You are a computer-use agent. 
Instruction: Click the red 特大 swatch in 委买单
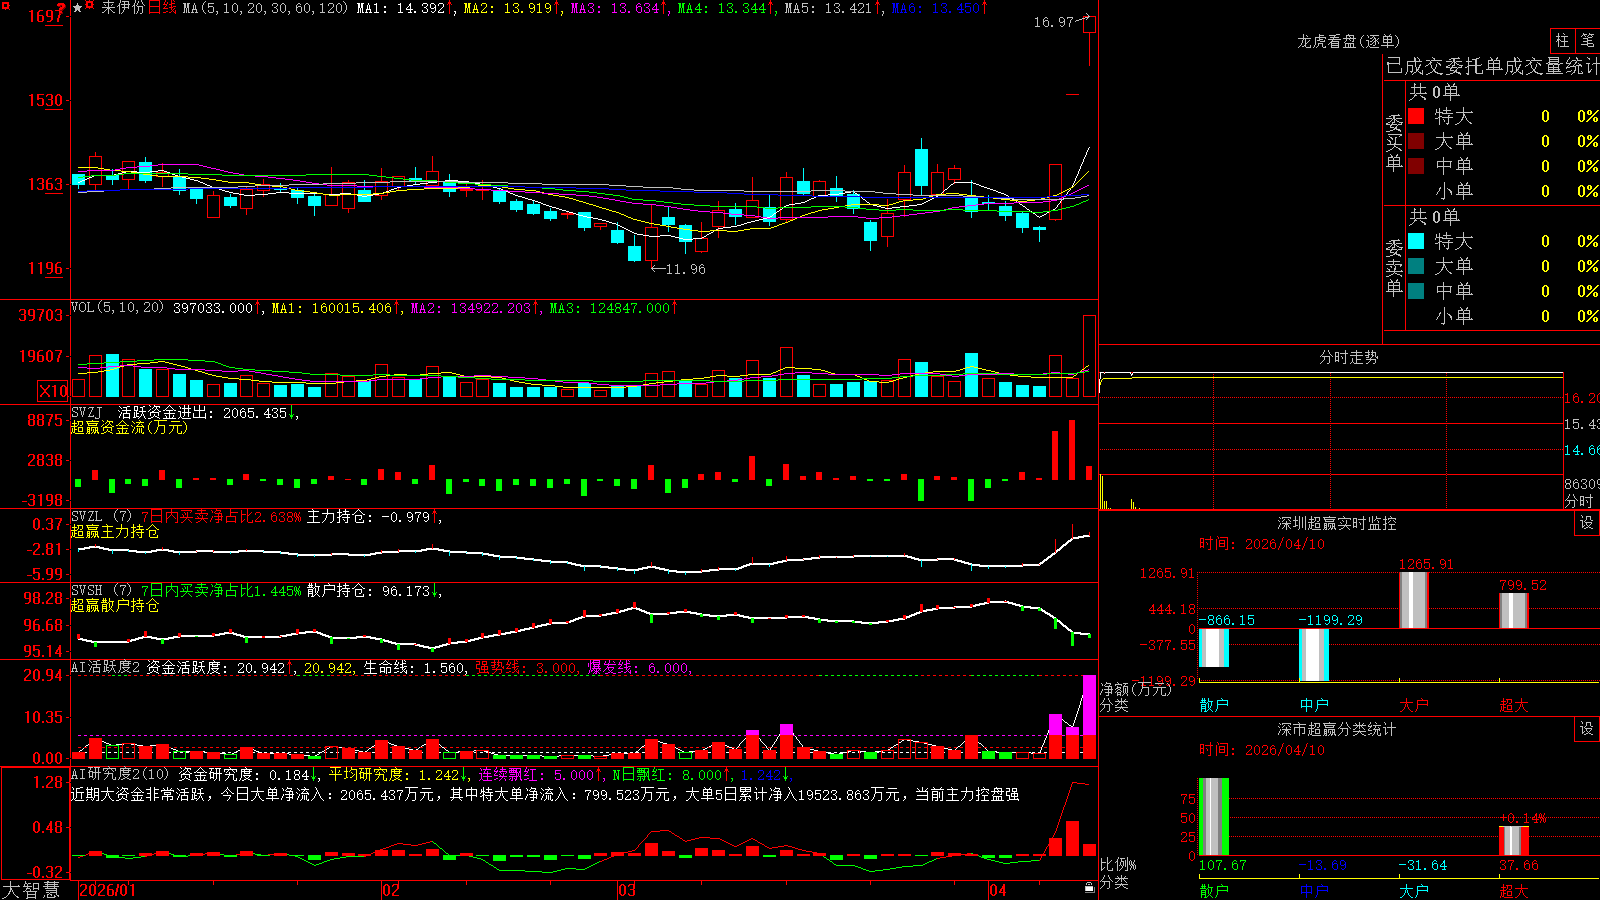click(1416, 116)
